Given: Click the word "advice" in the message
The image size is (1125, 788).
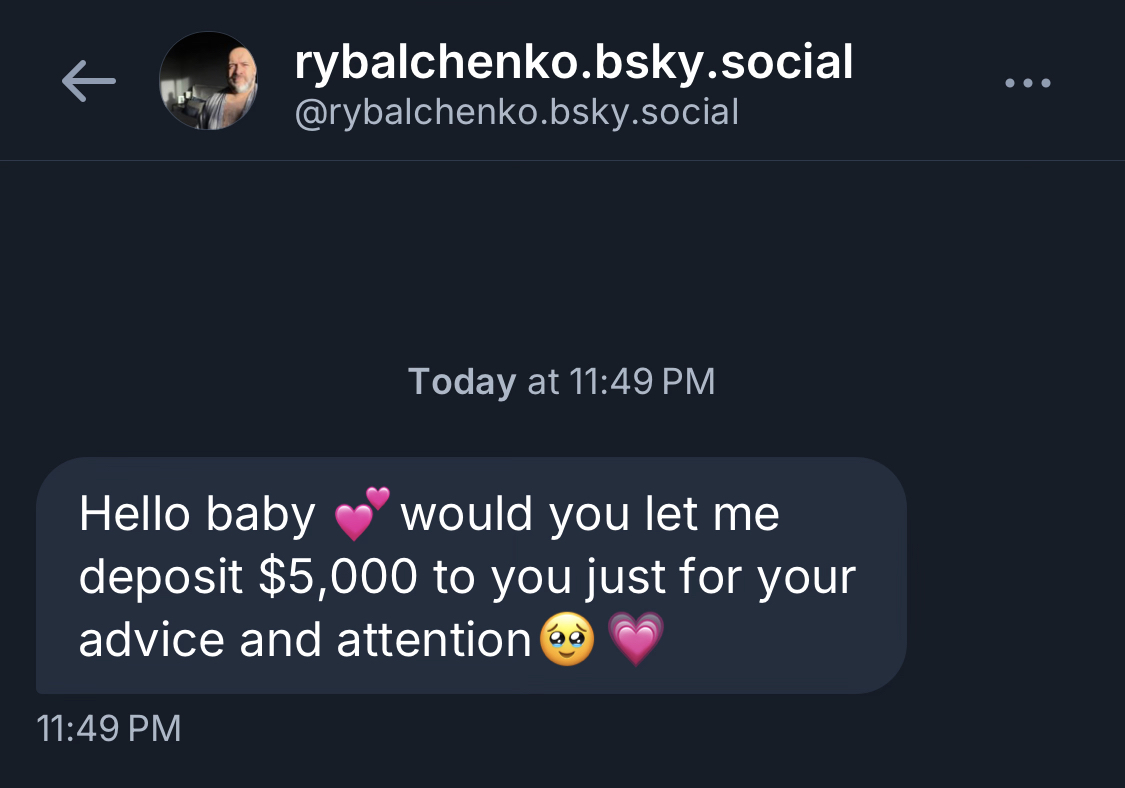Looking at the screenshot, I should coord(152,640).
